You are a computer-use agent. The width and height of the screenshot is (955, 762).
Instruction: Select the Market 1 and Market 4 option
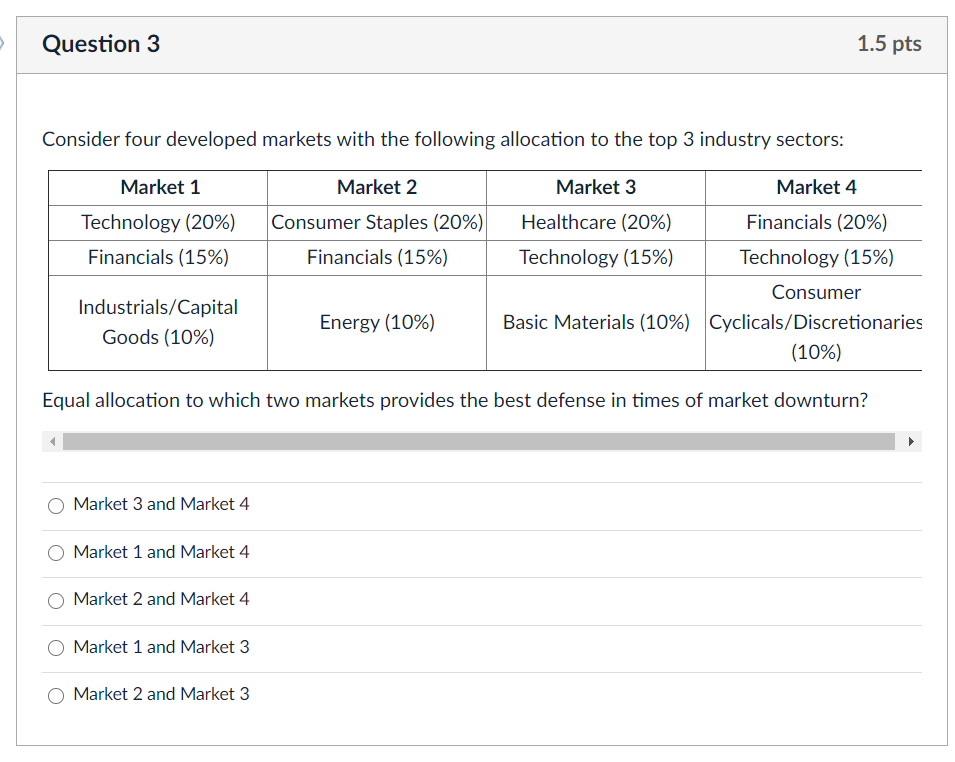pos(56,553)
